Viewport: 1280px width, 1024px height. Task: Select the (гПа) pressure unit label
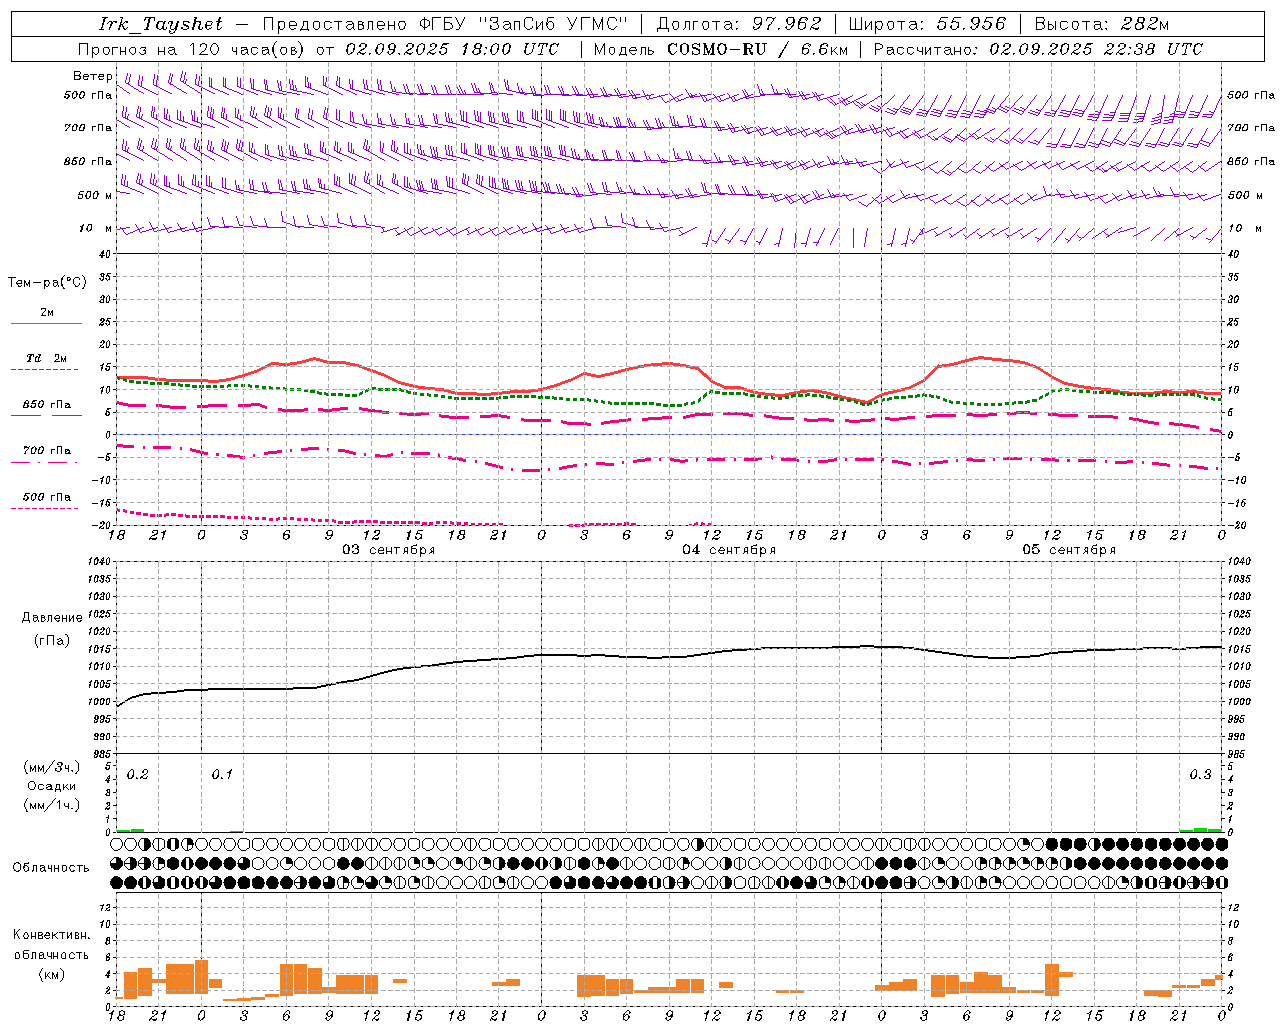(x=52, y=640)
